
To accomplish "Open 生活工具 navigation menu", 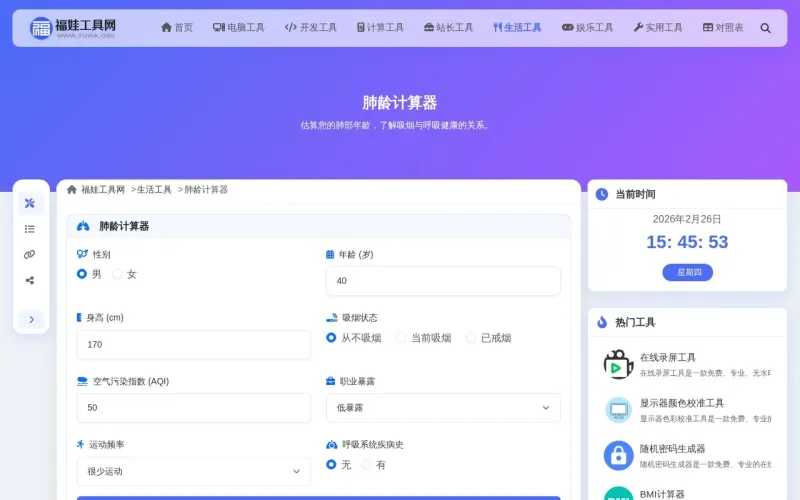I will pyautogui.click(x=517, y=28).
